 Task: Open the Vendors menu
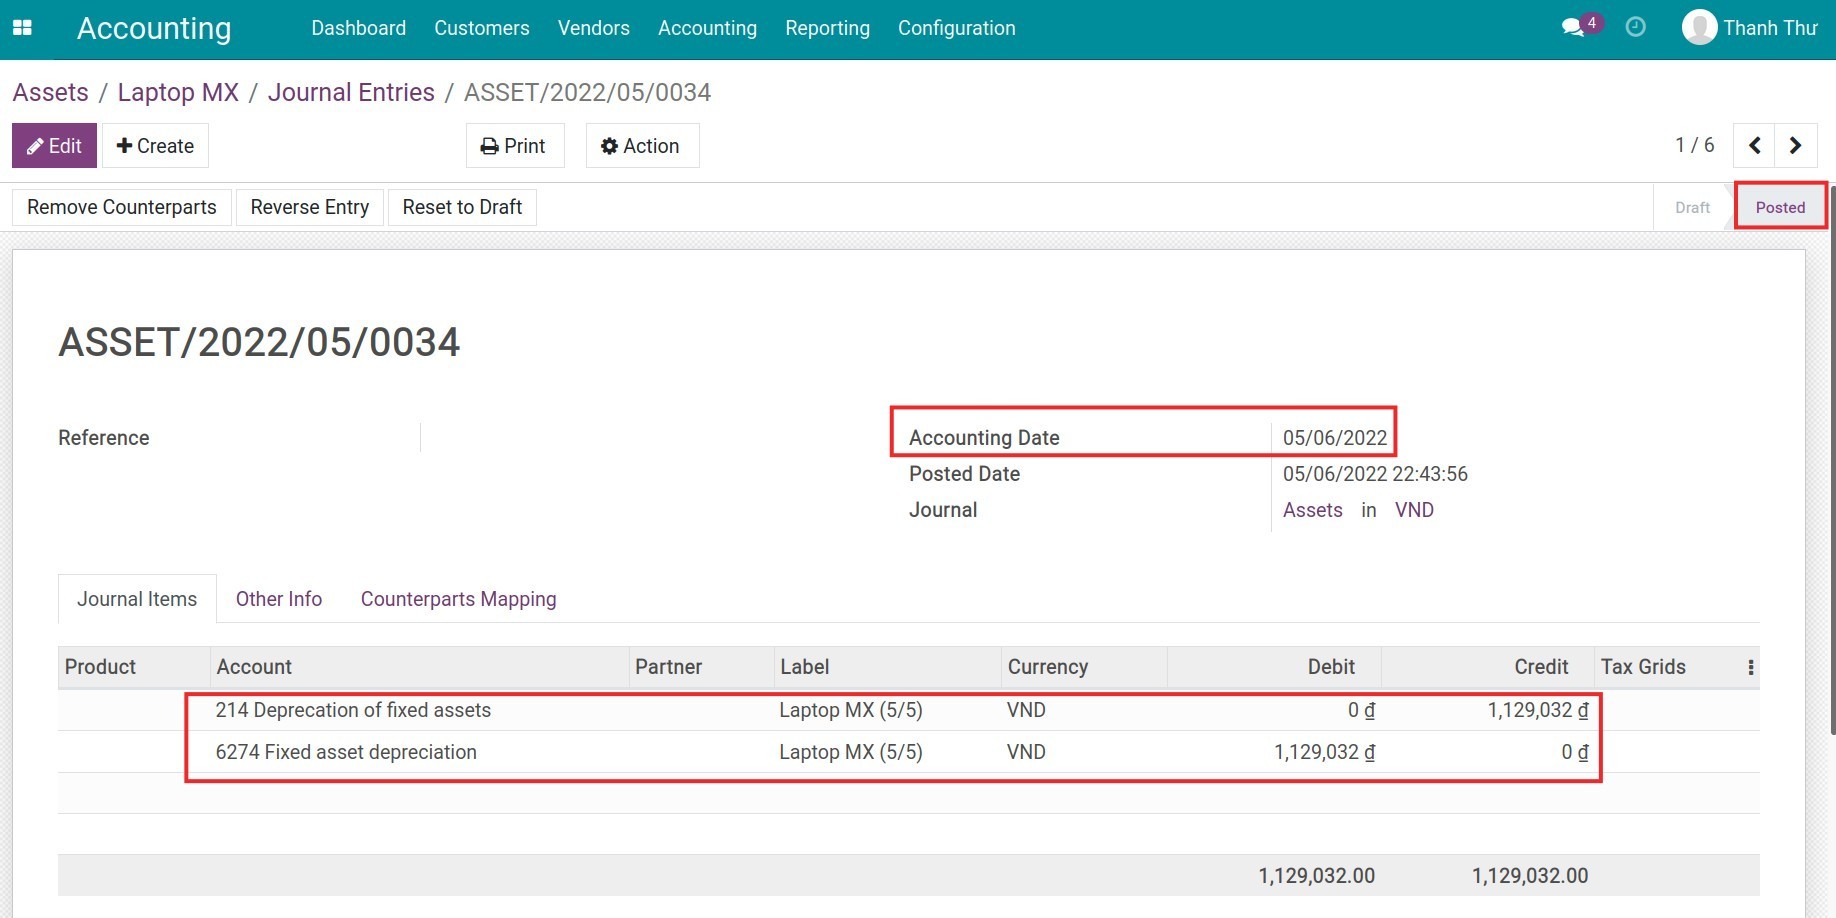pos(593,28)
